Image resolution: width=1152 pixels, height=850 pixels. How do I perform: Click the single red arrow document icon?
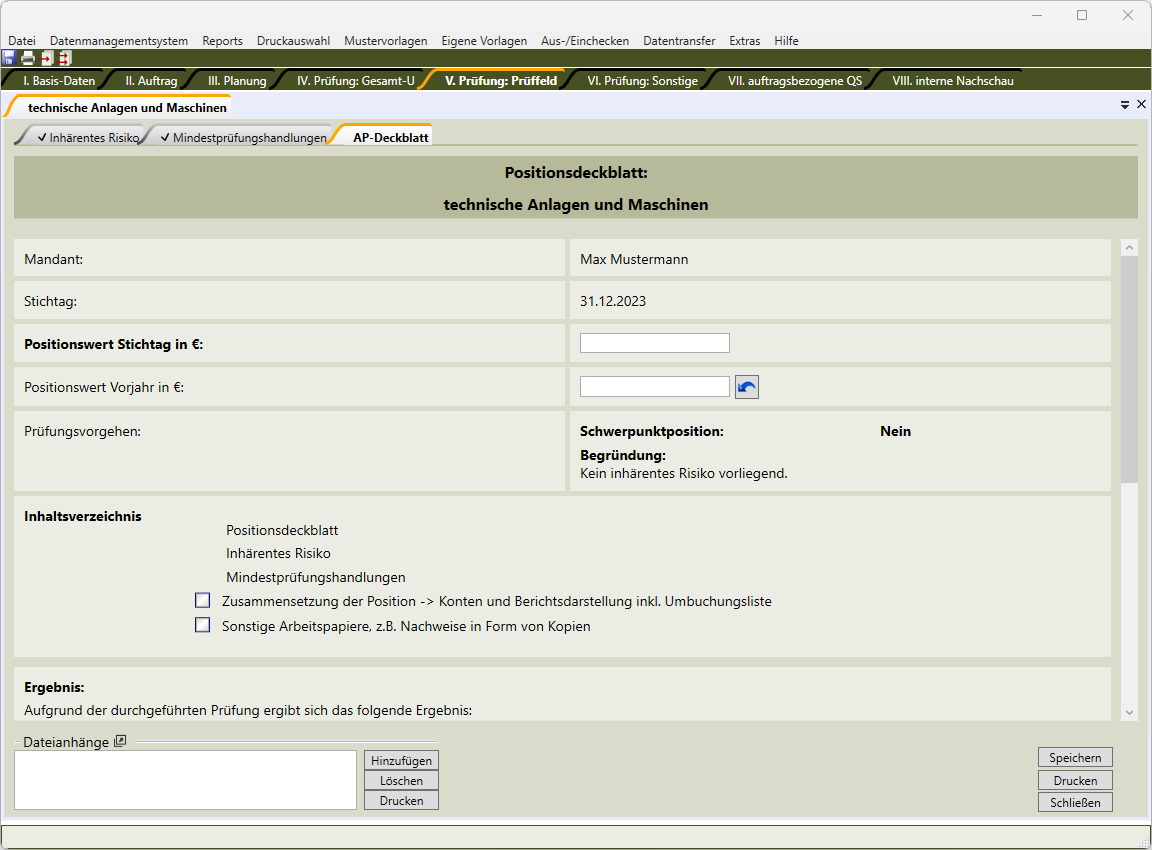pos(46,58)
